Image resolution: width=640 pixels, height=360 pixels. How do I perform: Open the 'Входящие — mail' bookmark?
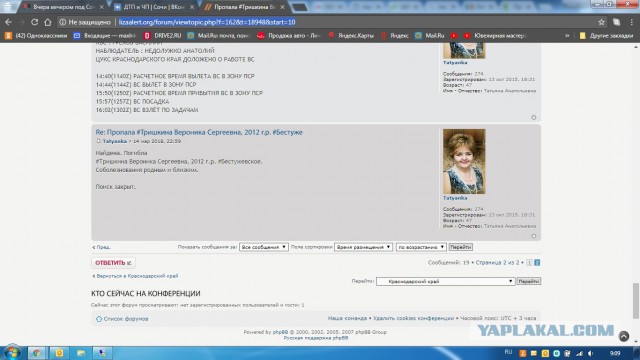click(105, 36)
